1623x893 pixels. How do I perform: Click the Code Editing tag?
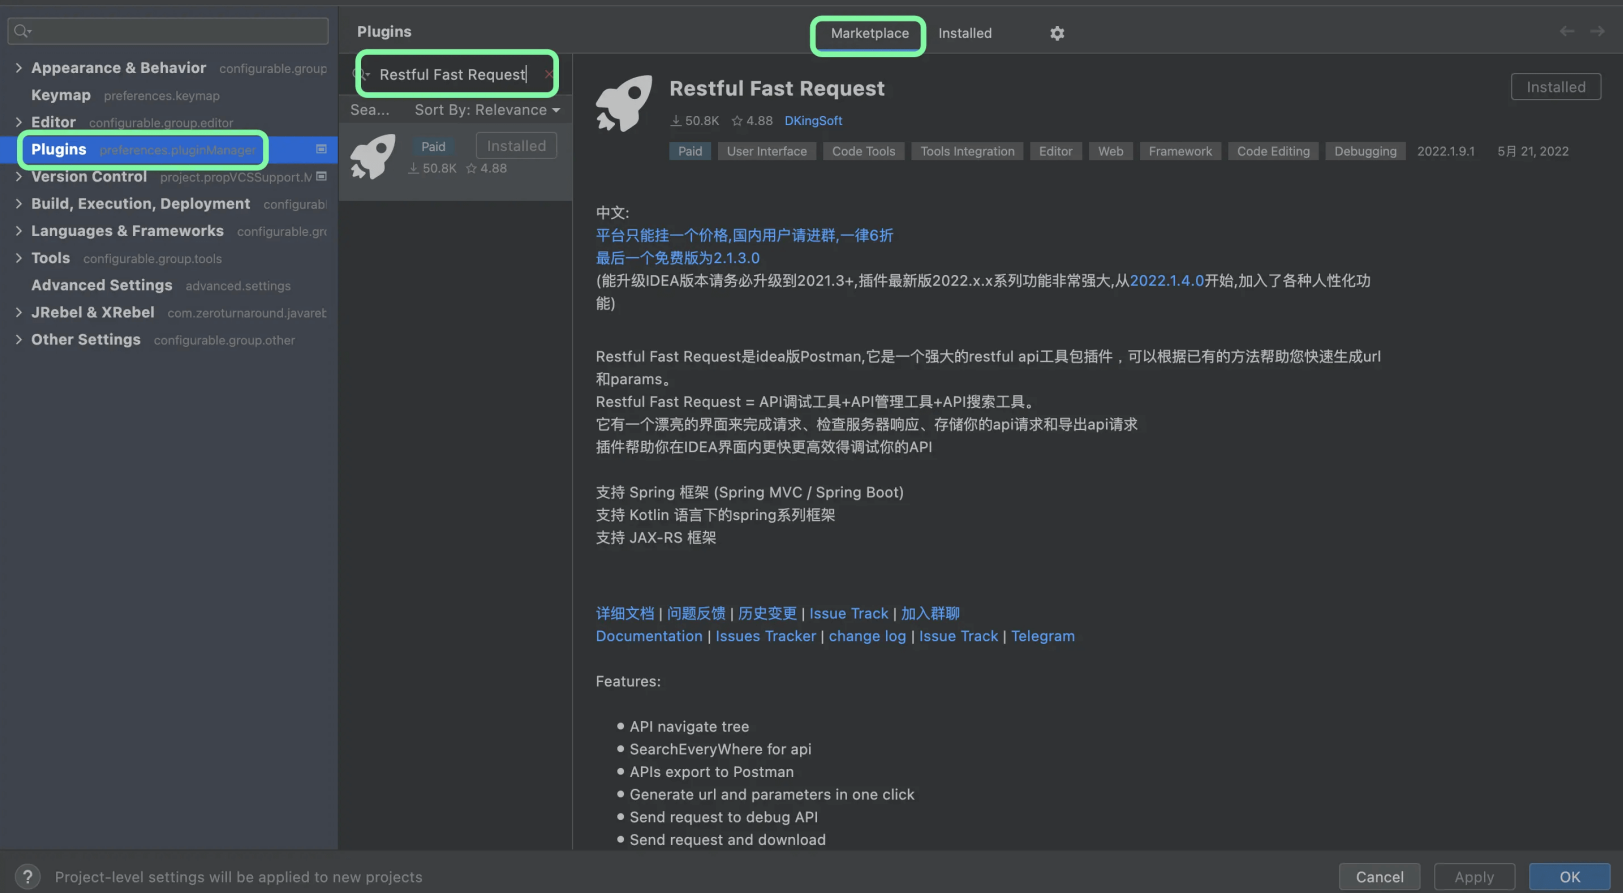pyautogui.click(x=1273, y=151)
